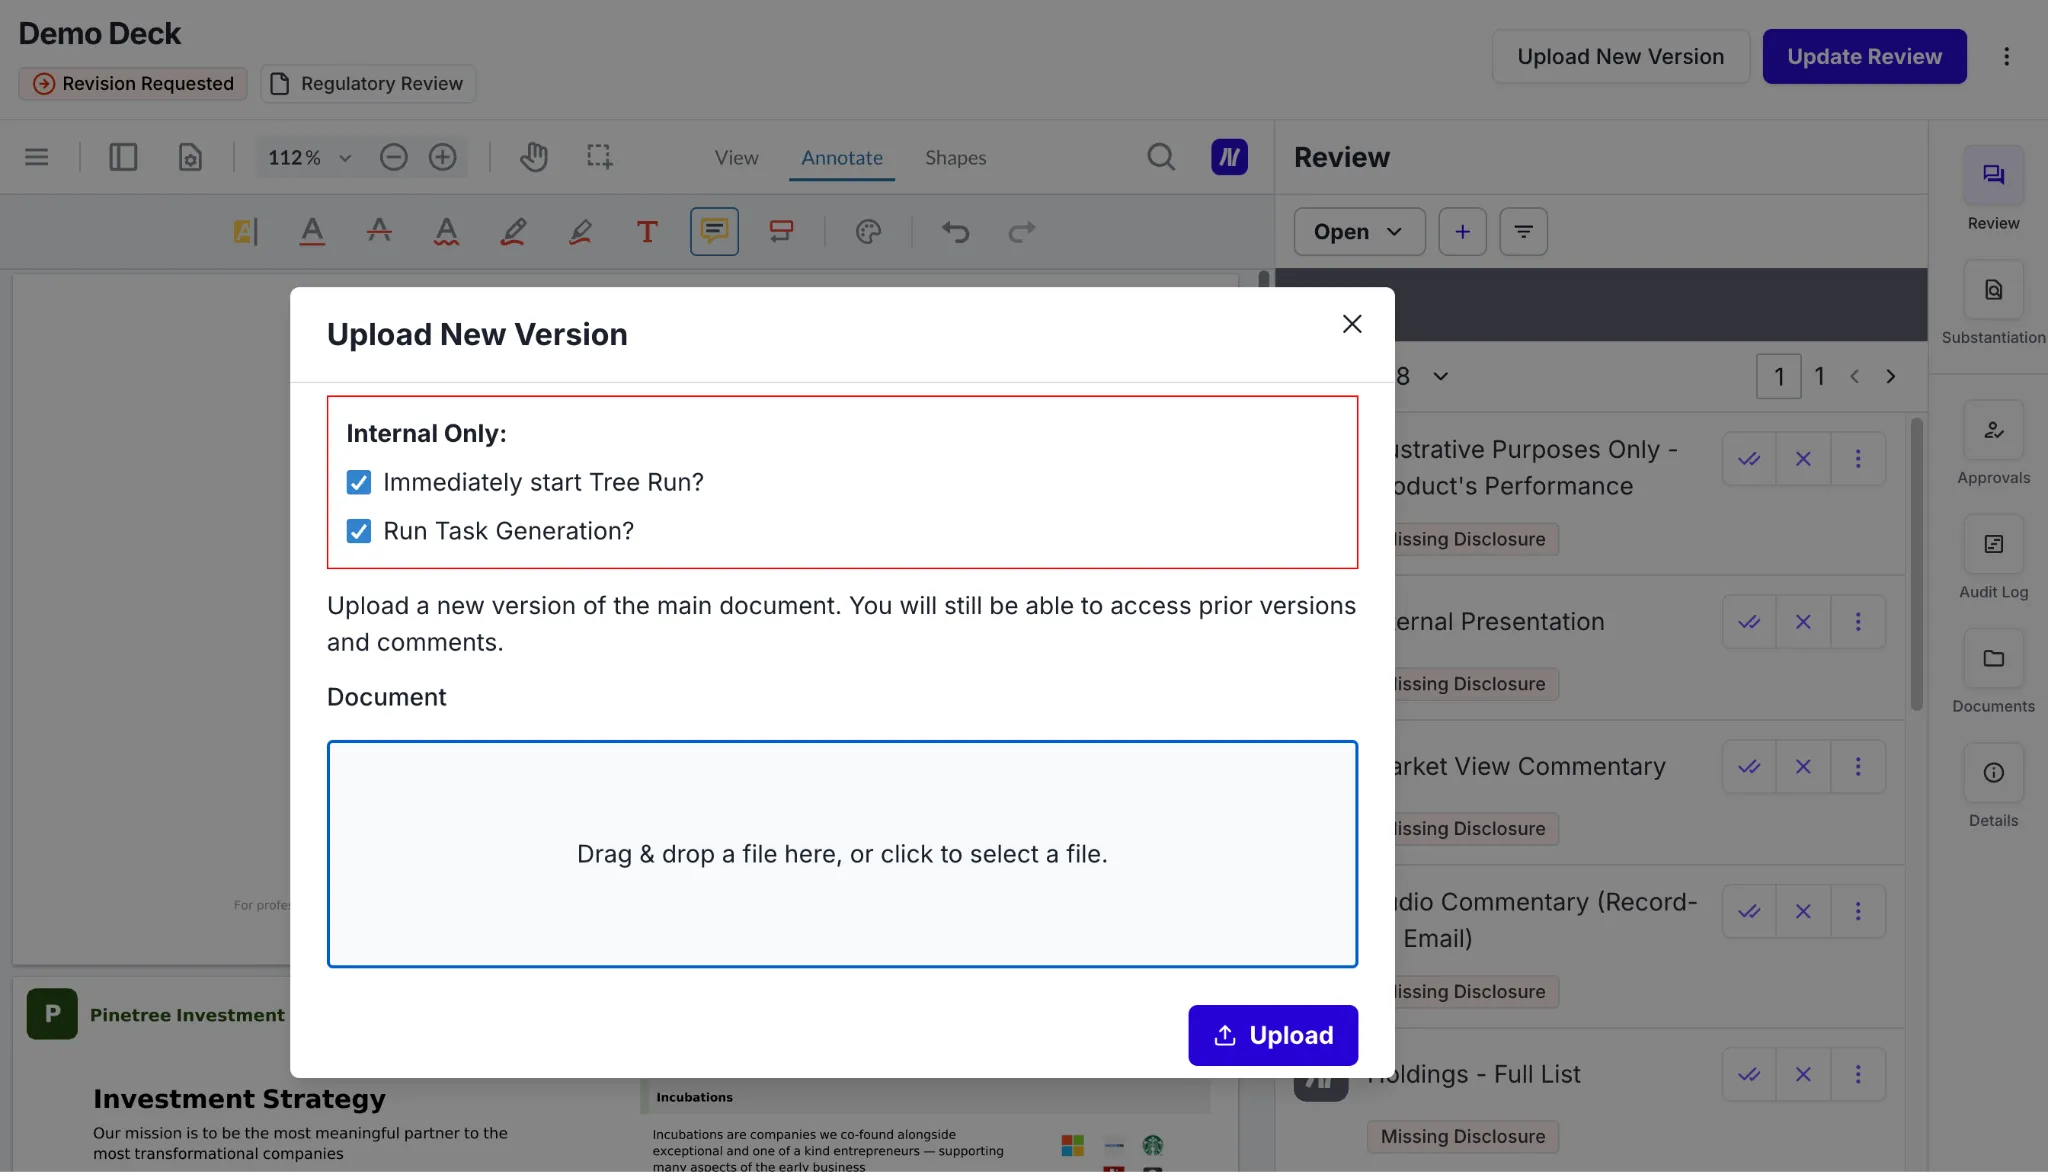
Task: Toggle 'Run Task Generation?' checkbox
Action: (x=358, y=531)
